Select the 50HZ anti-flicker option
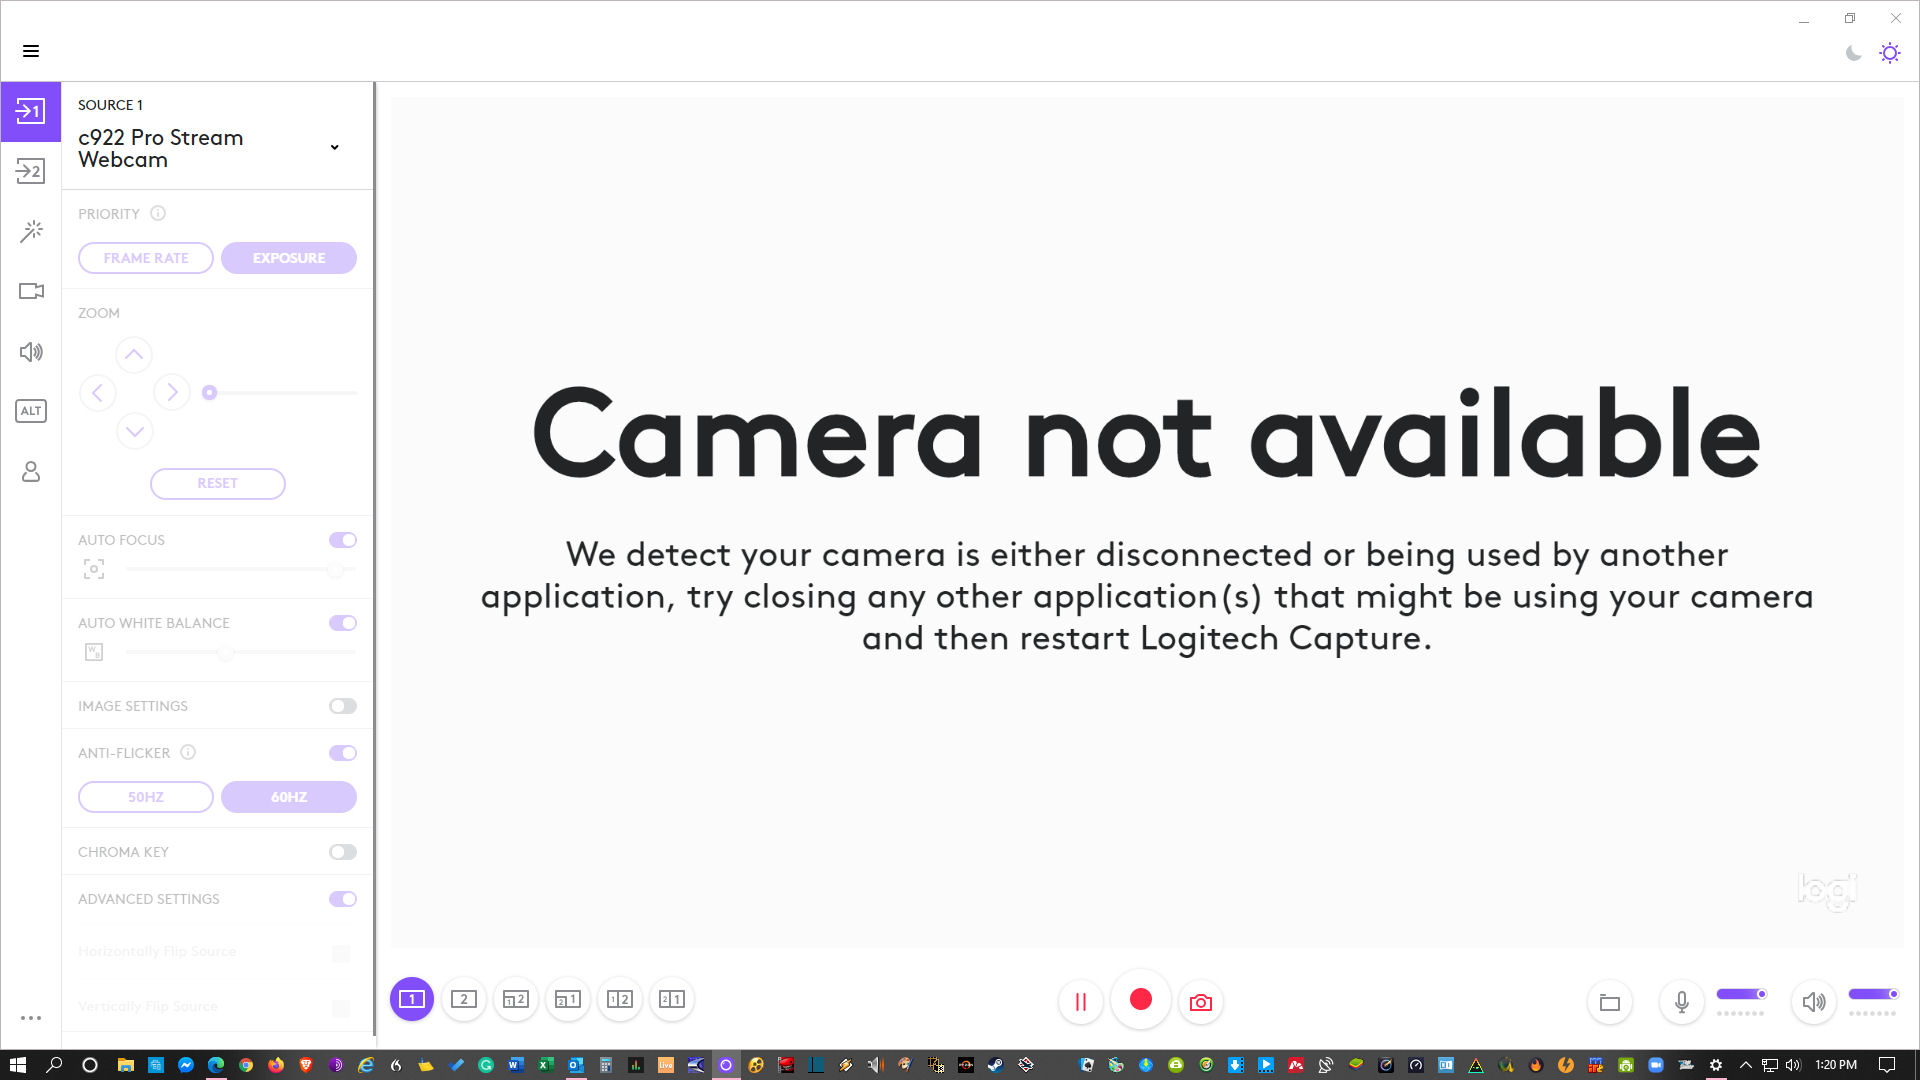 tap(146, 797)
